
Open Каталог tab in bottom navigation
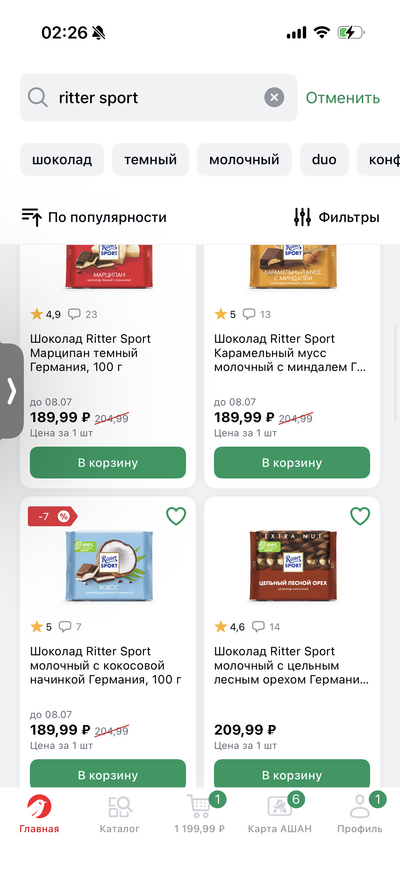[120, 814]
